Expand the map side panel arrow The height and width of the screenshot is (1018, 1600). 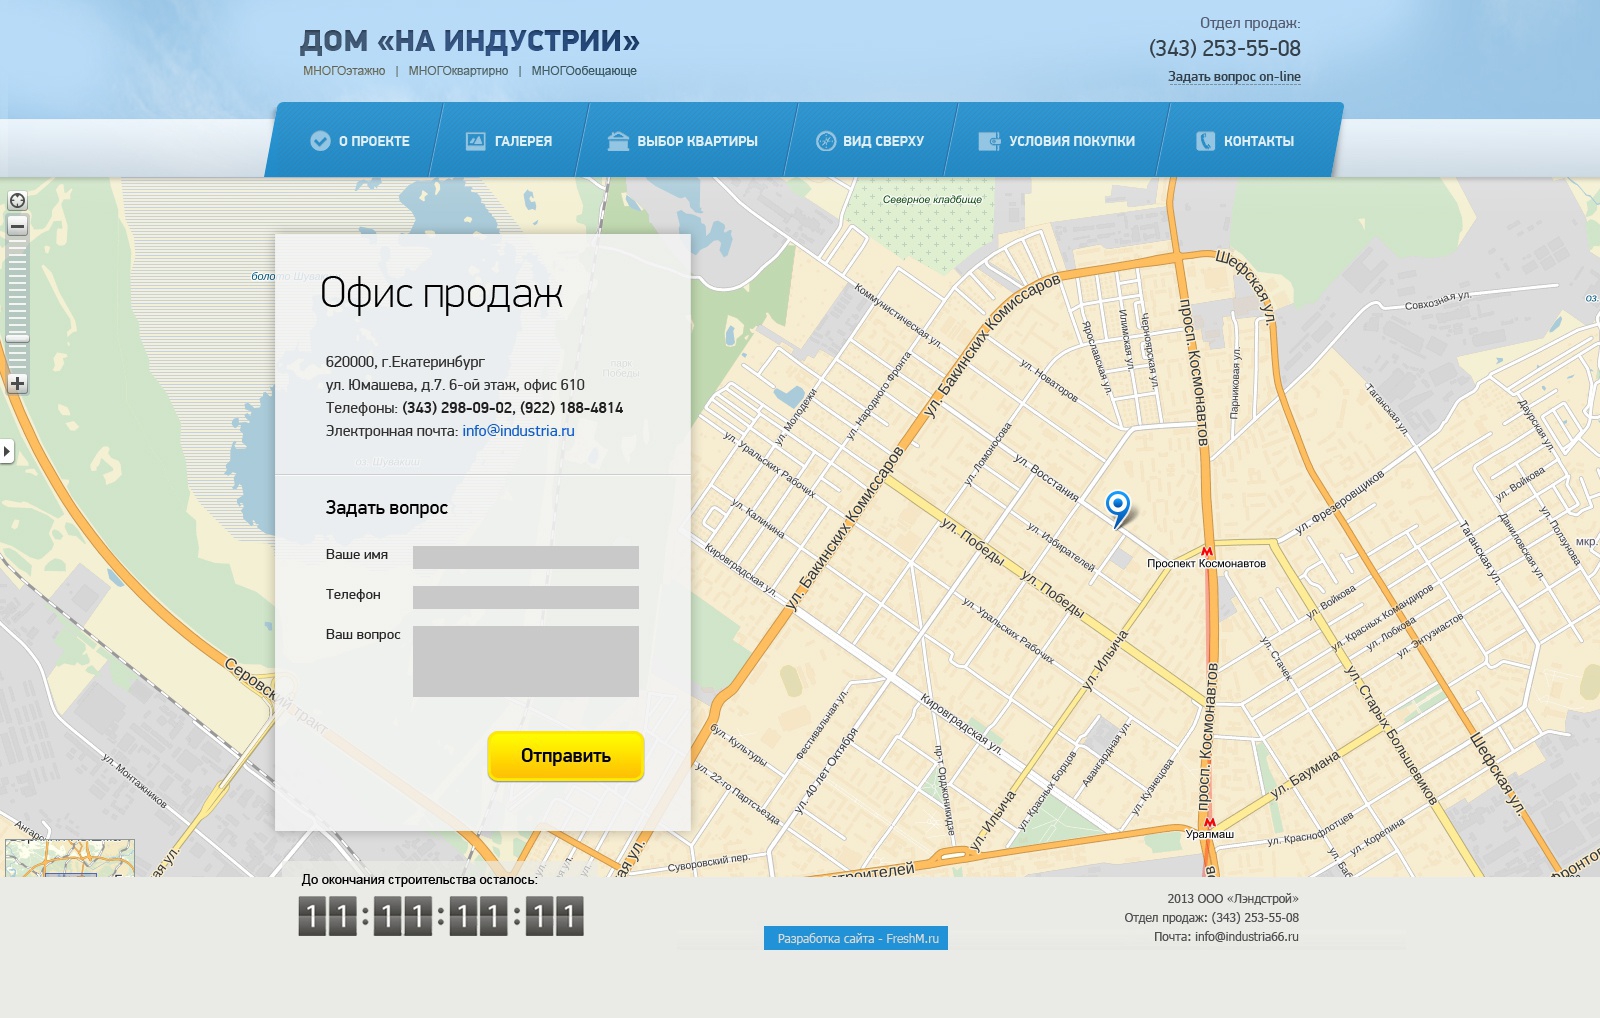[7, 451]
